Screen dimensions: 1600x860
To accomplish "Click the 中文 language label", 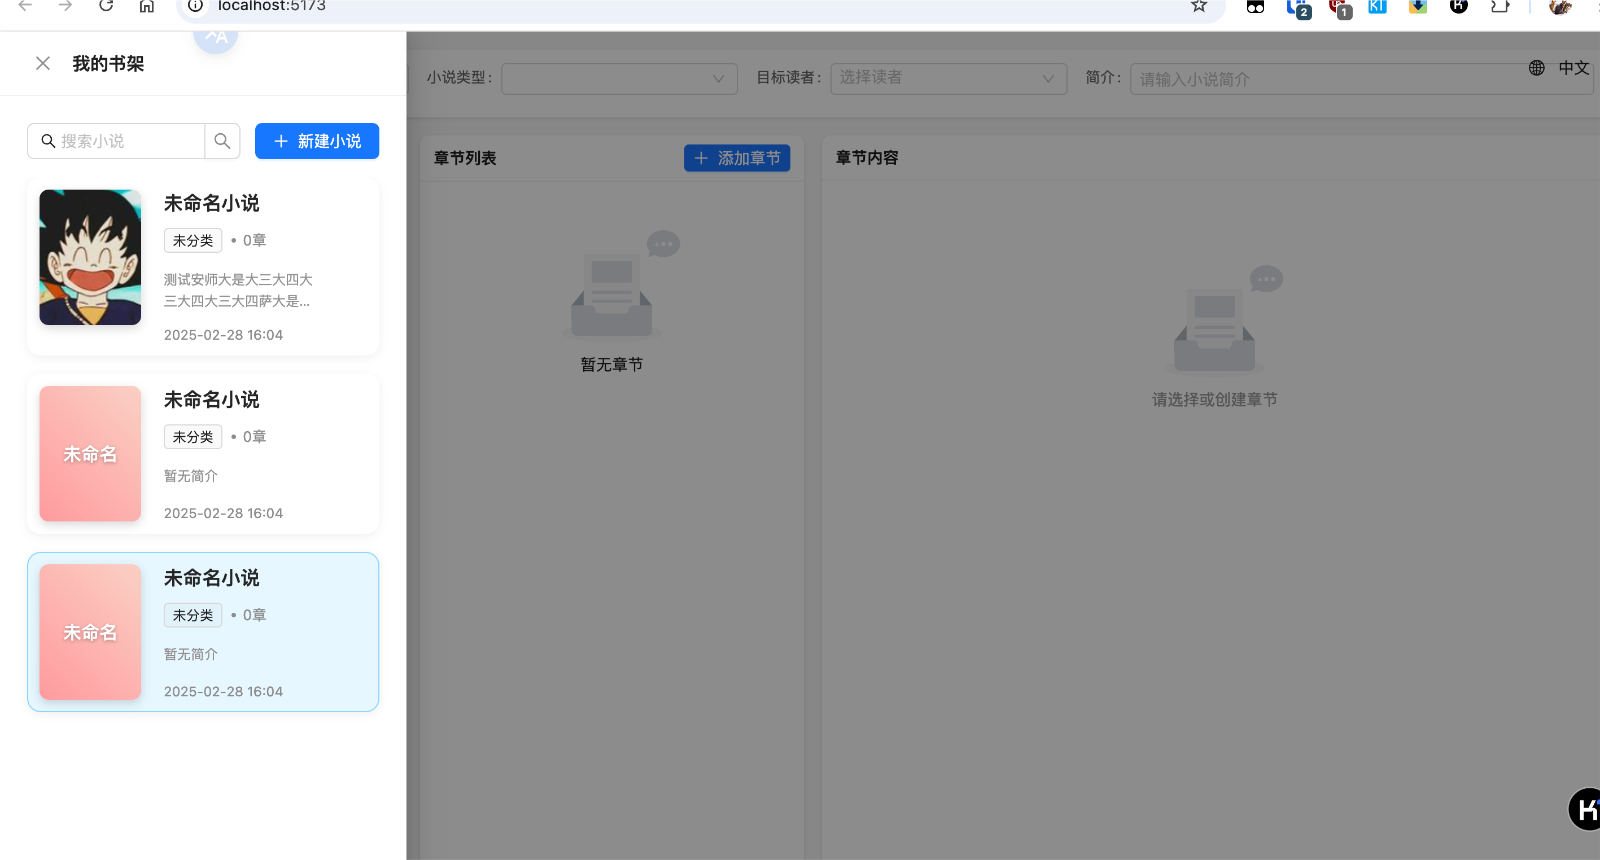I will point(1573,68).
